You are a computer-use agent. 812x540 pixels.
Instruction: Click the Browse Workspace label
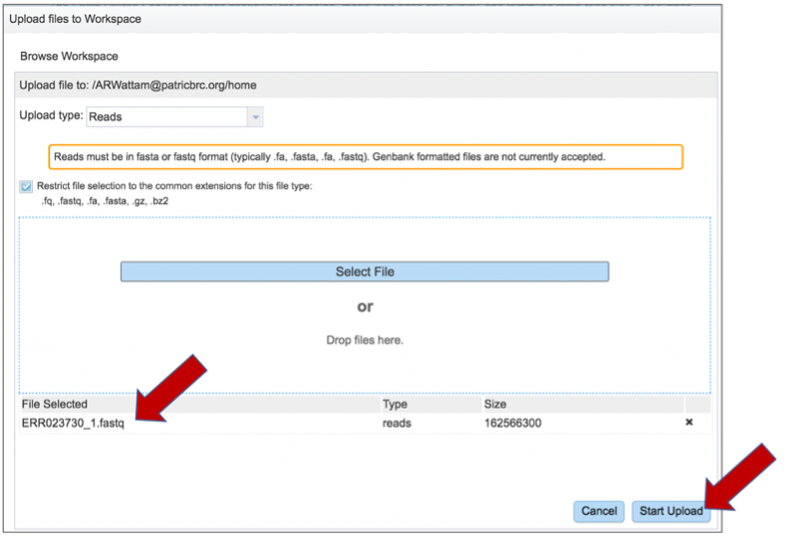(69, 56)
